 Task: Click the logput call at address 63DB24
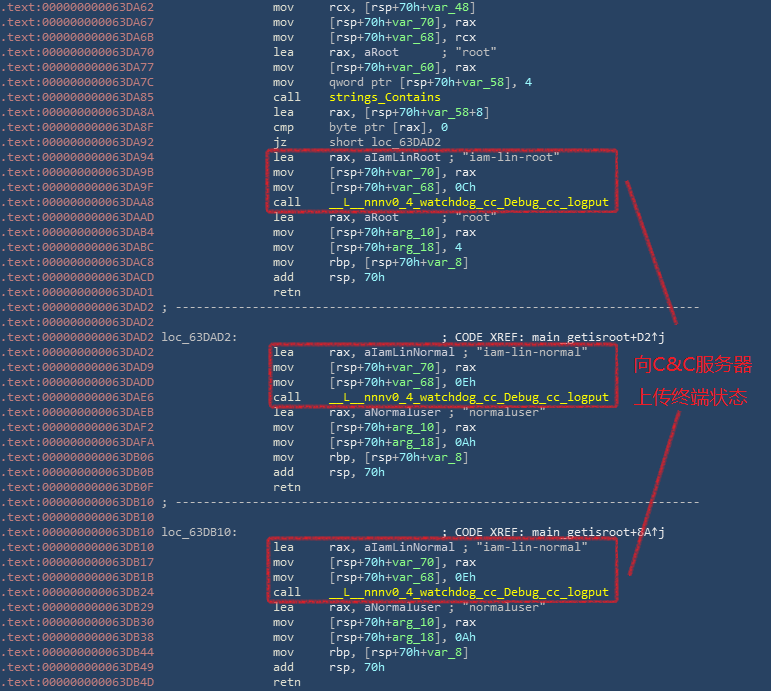468,592
